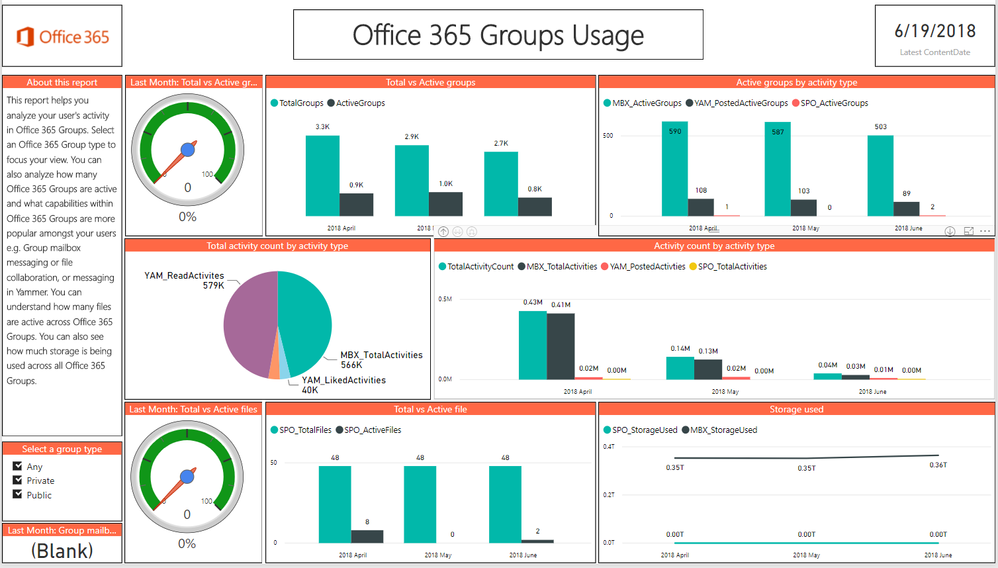Image resolution: width=998 pixels, height=568 pixels.
Task: Click the SPO_StorageUsed legend dot
Action: click(607, 430)
